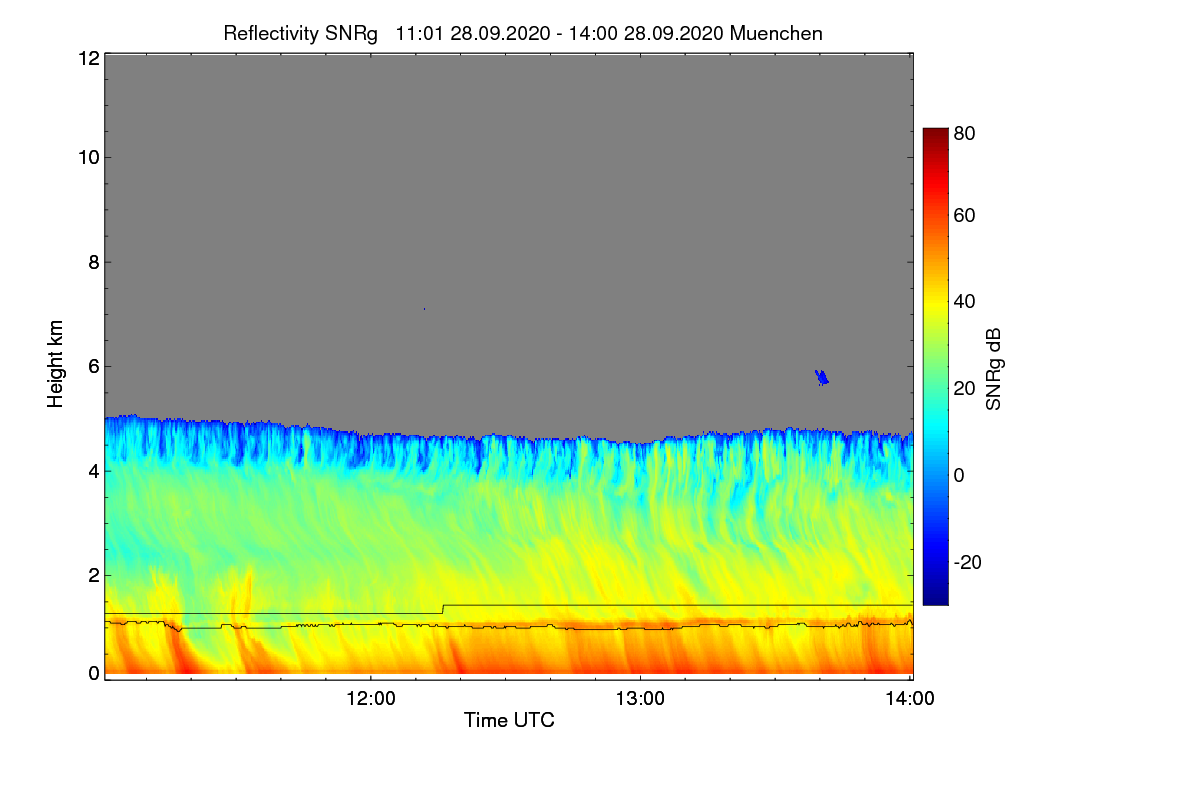The height and width of the screenshot is (800, 1200).
Task: Click the 'Muenchen' location in title
Action: (x=776, y=33)
